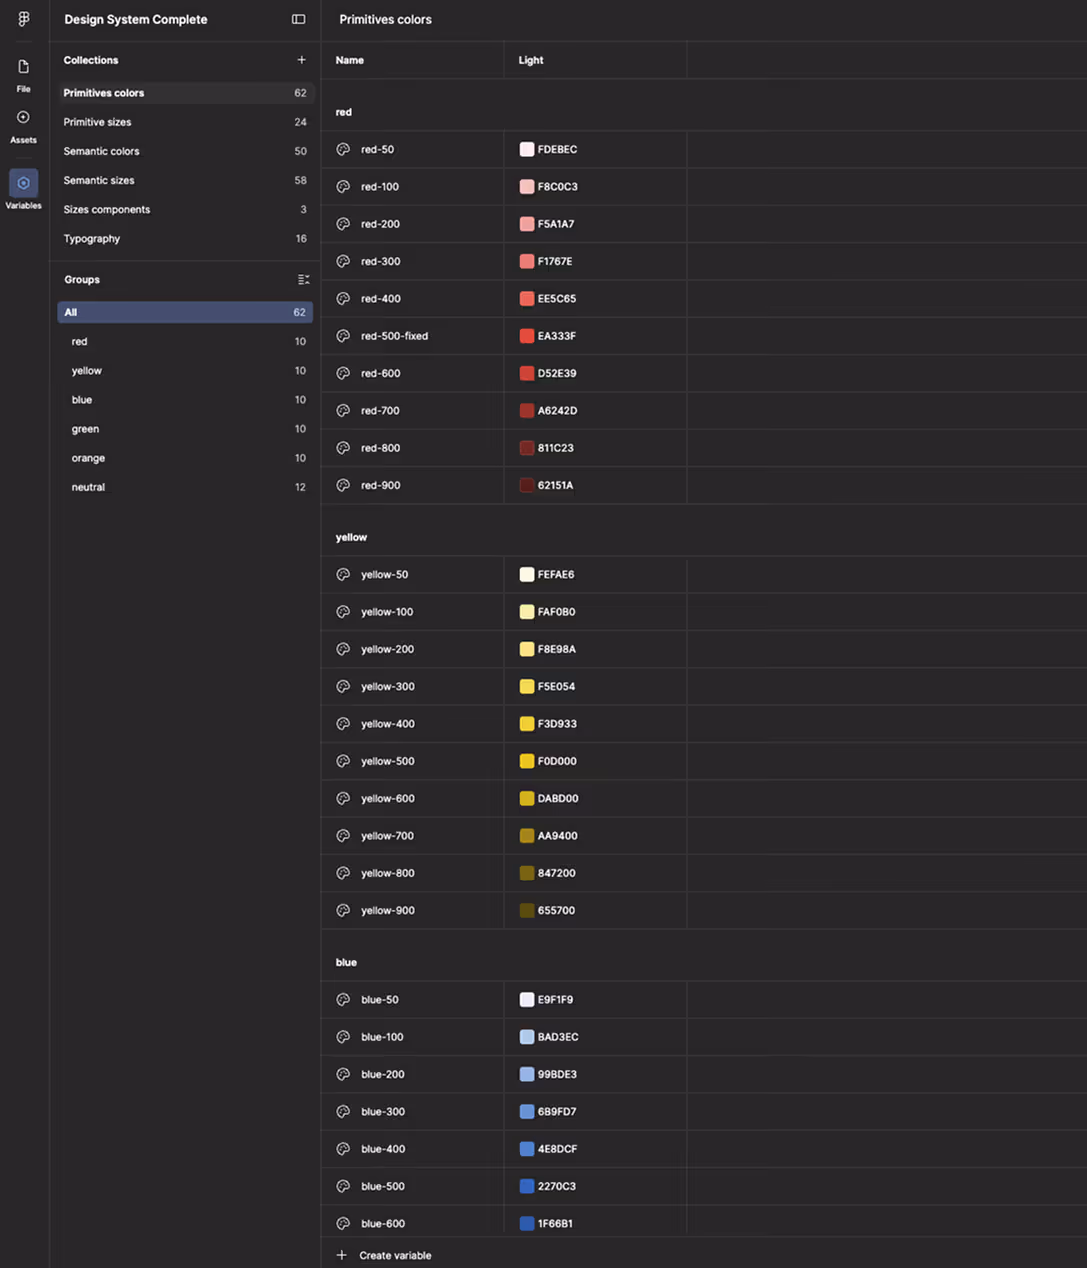This screenshot has width=1087, height=1269.
Task: Click the color type icon for red-500-fixed
Action: tap(343, 336)
